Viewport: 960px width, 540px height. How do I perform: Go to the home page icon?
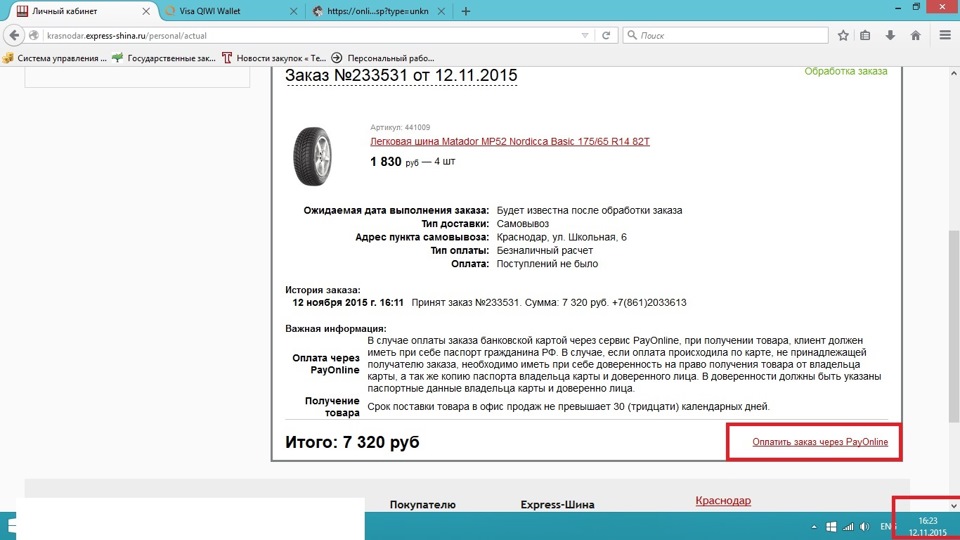coord(915,36)
